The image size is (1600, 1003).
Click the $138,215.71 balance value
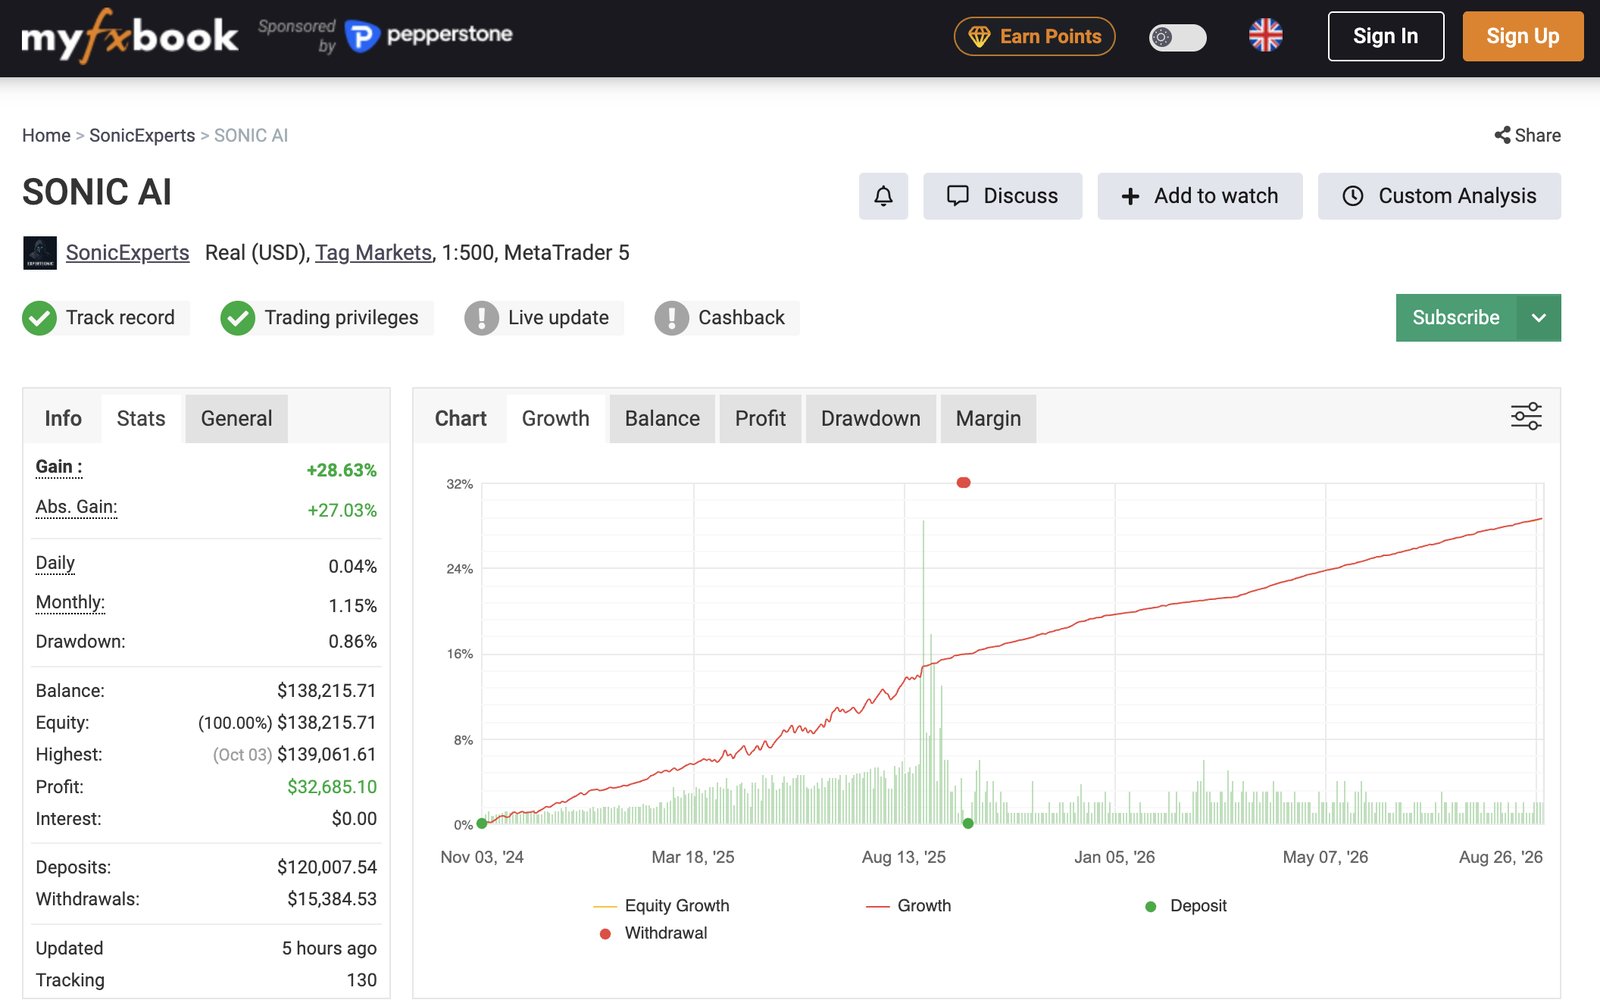point(326,691)
